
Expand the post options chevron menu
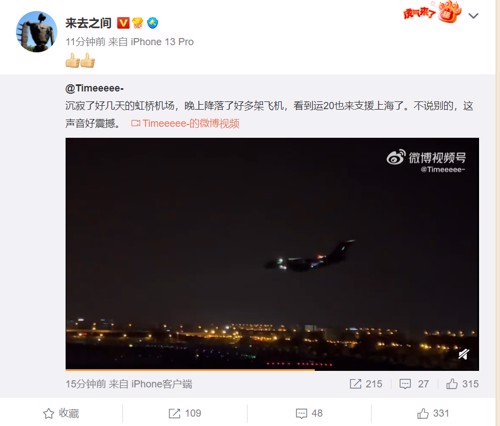[x=473, y=16]
